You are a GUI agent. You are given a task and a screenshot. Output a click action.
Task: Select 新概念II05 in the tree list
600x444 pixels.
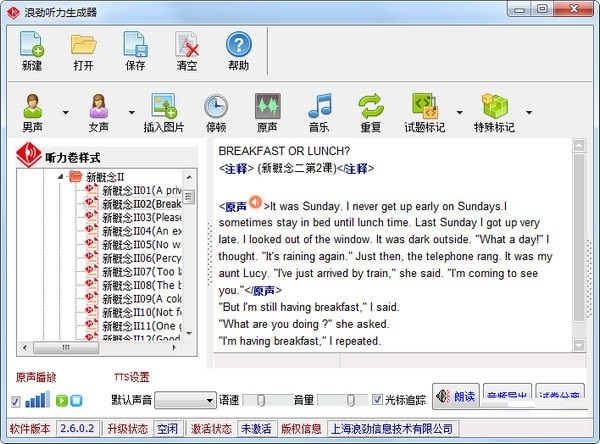point(141,244)
